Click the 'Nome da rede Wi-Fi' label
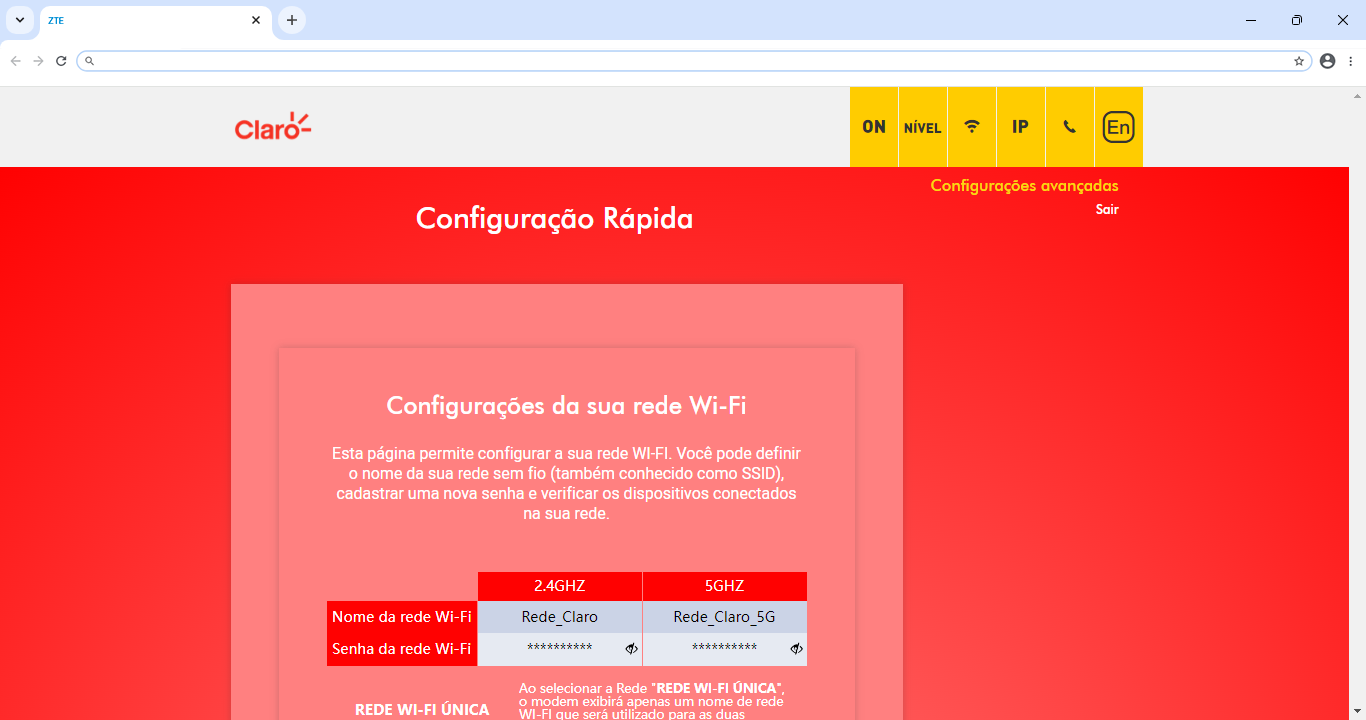 click(402, 617)
